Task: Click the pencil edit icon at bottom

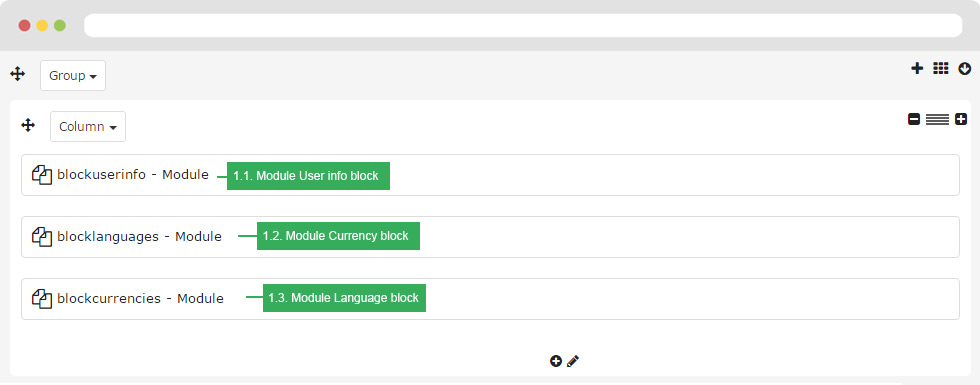Action: 573,361
